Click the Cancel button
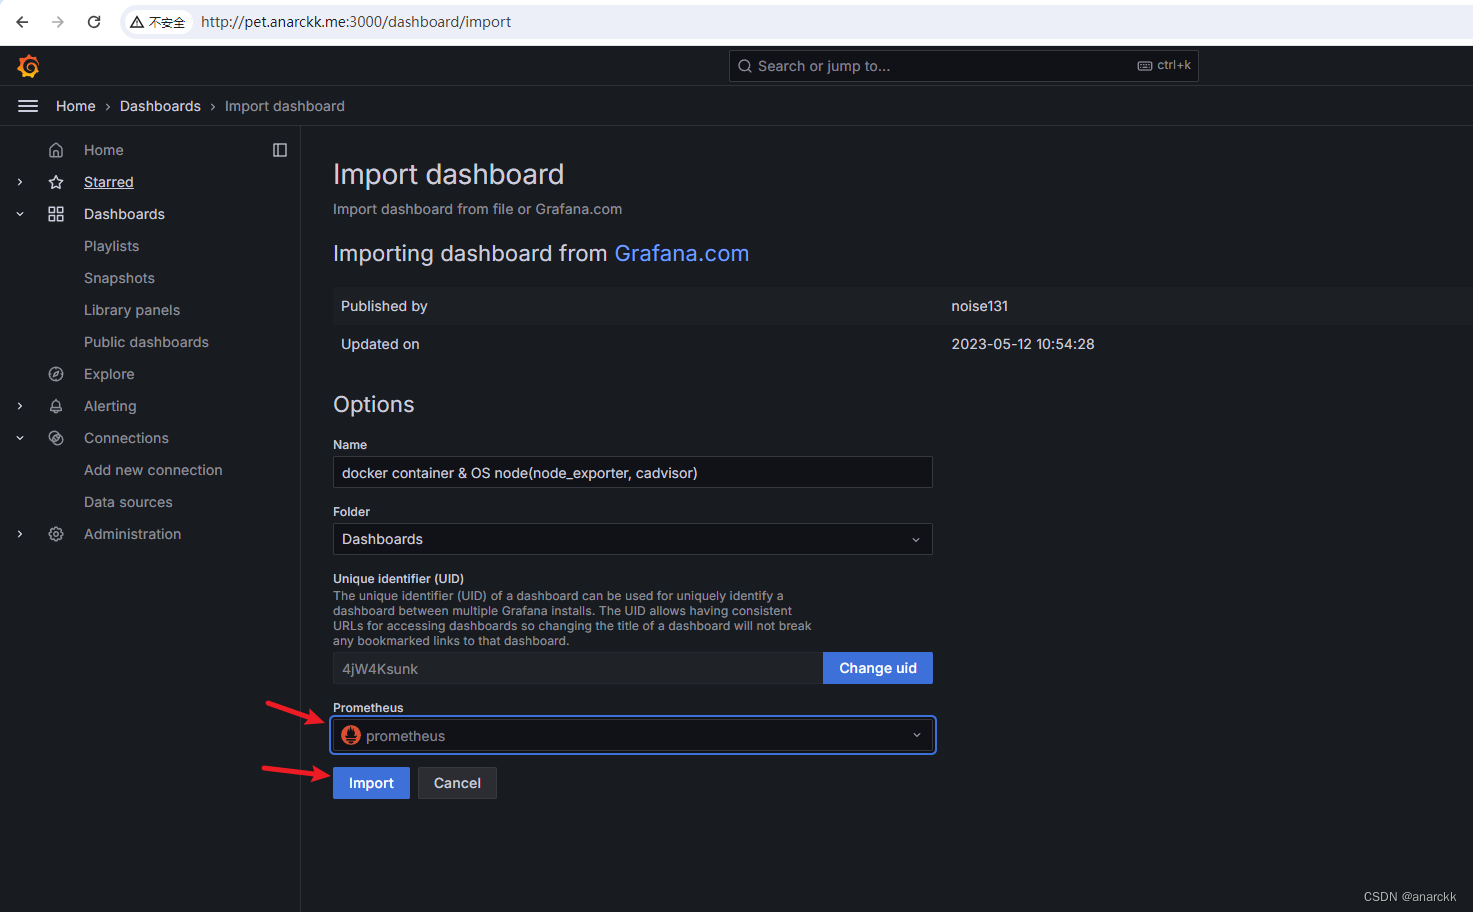Screen dimensions: 1473x912 point(457,783)
